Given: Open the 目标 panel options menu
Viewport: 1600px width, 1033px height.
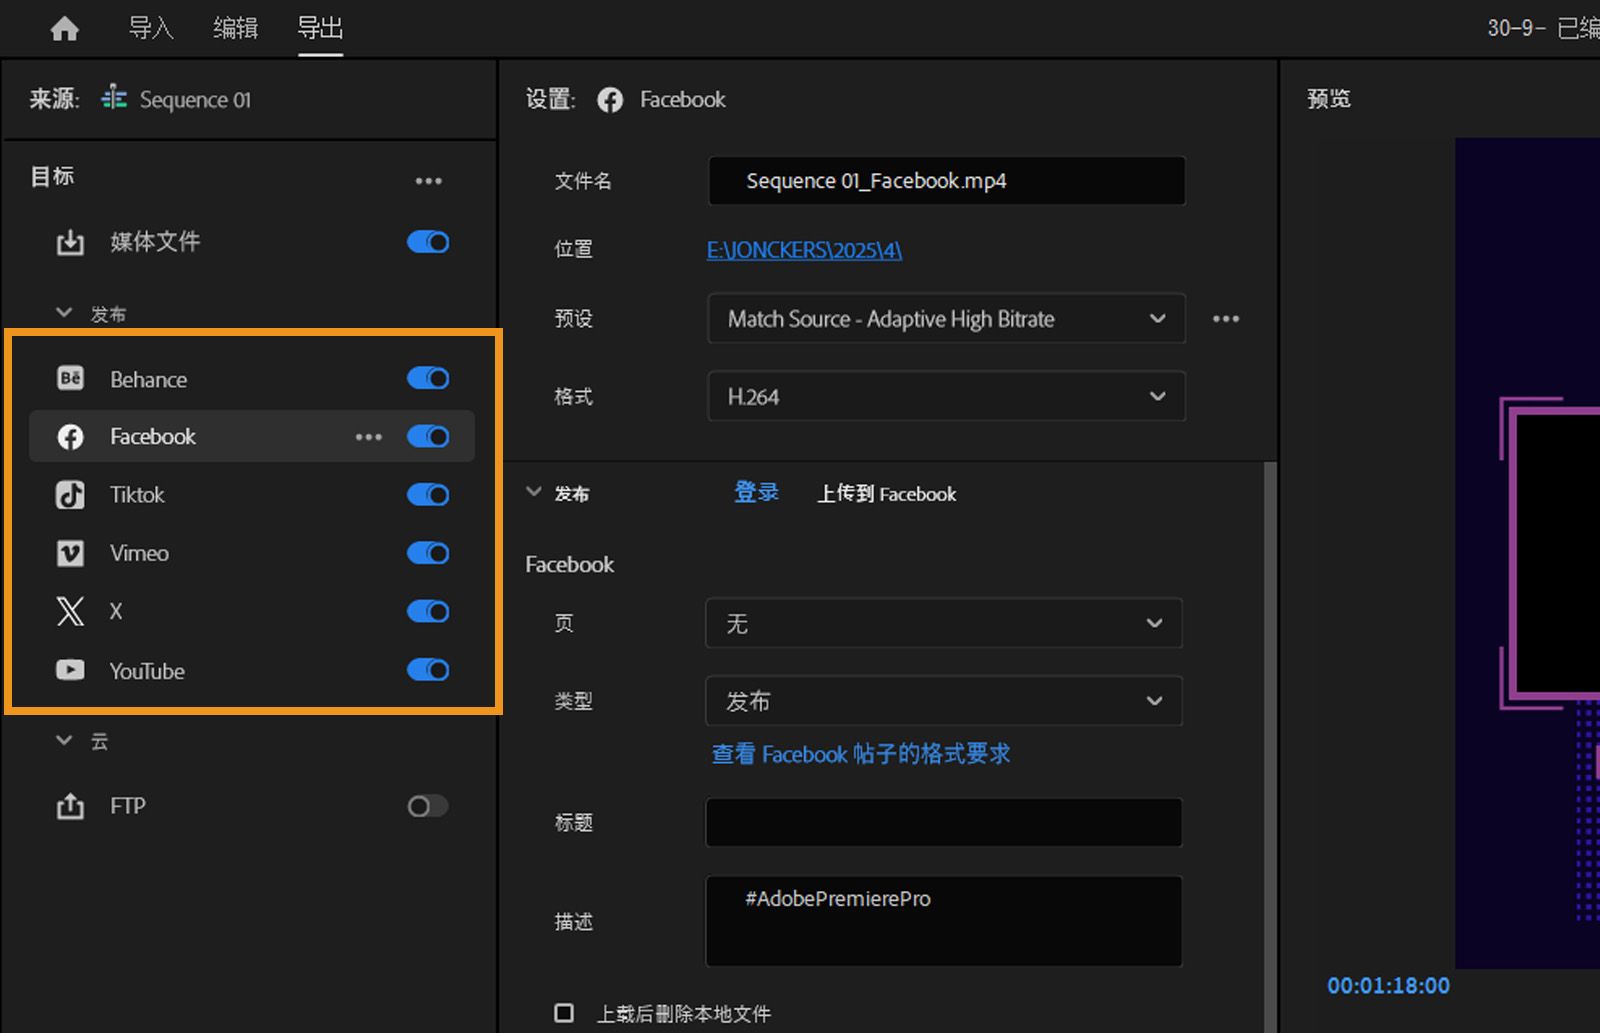Looking at the screenshot, I should click(429, 181).
